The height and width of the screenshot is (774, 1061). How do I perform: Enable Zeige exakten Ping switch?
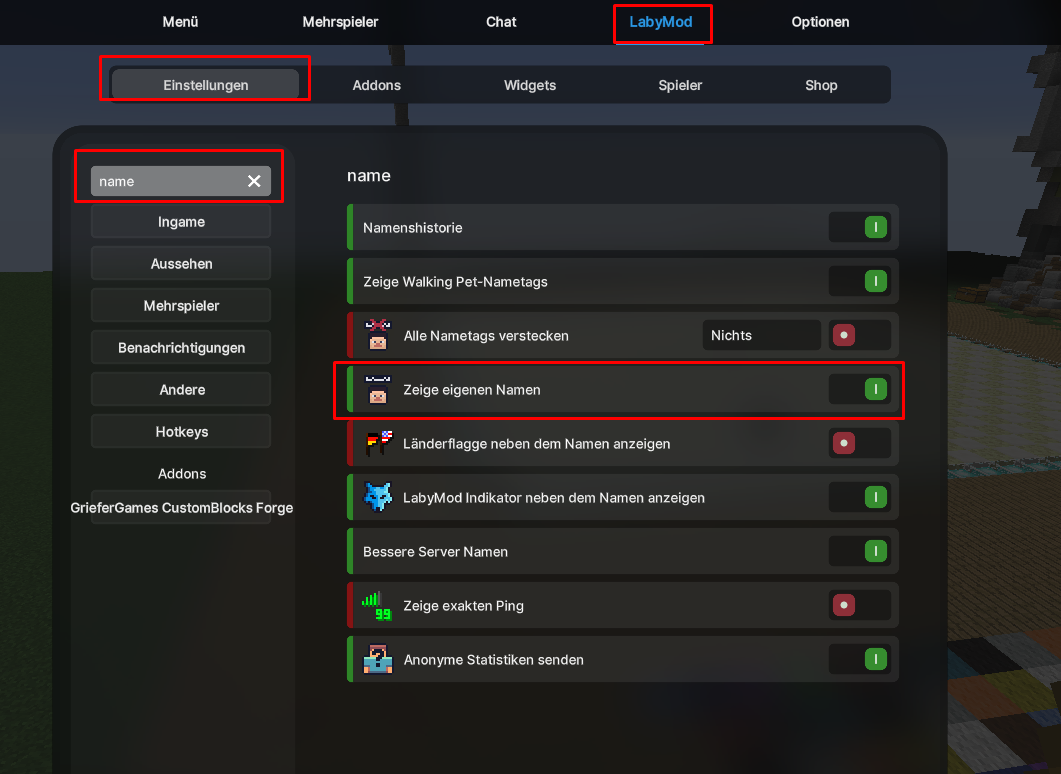(x=859, y=606)
